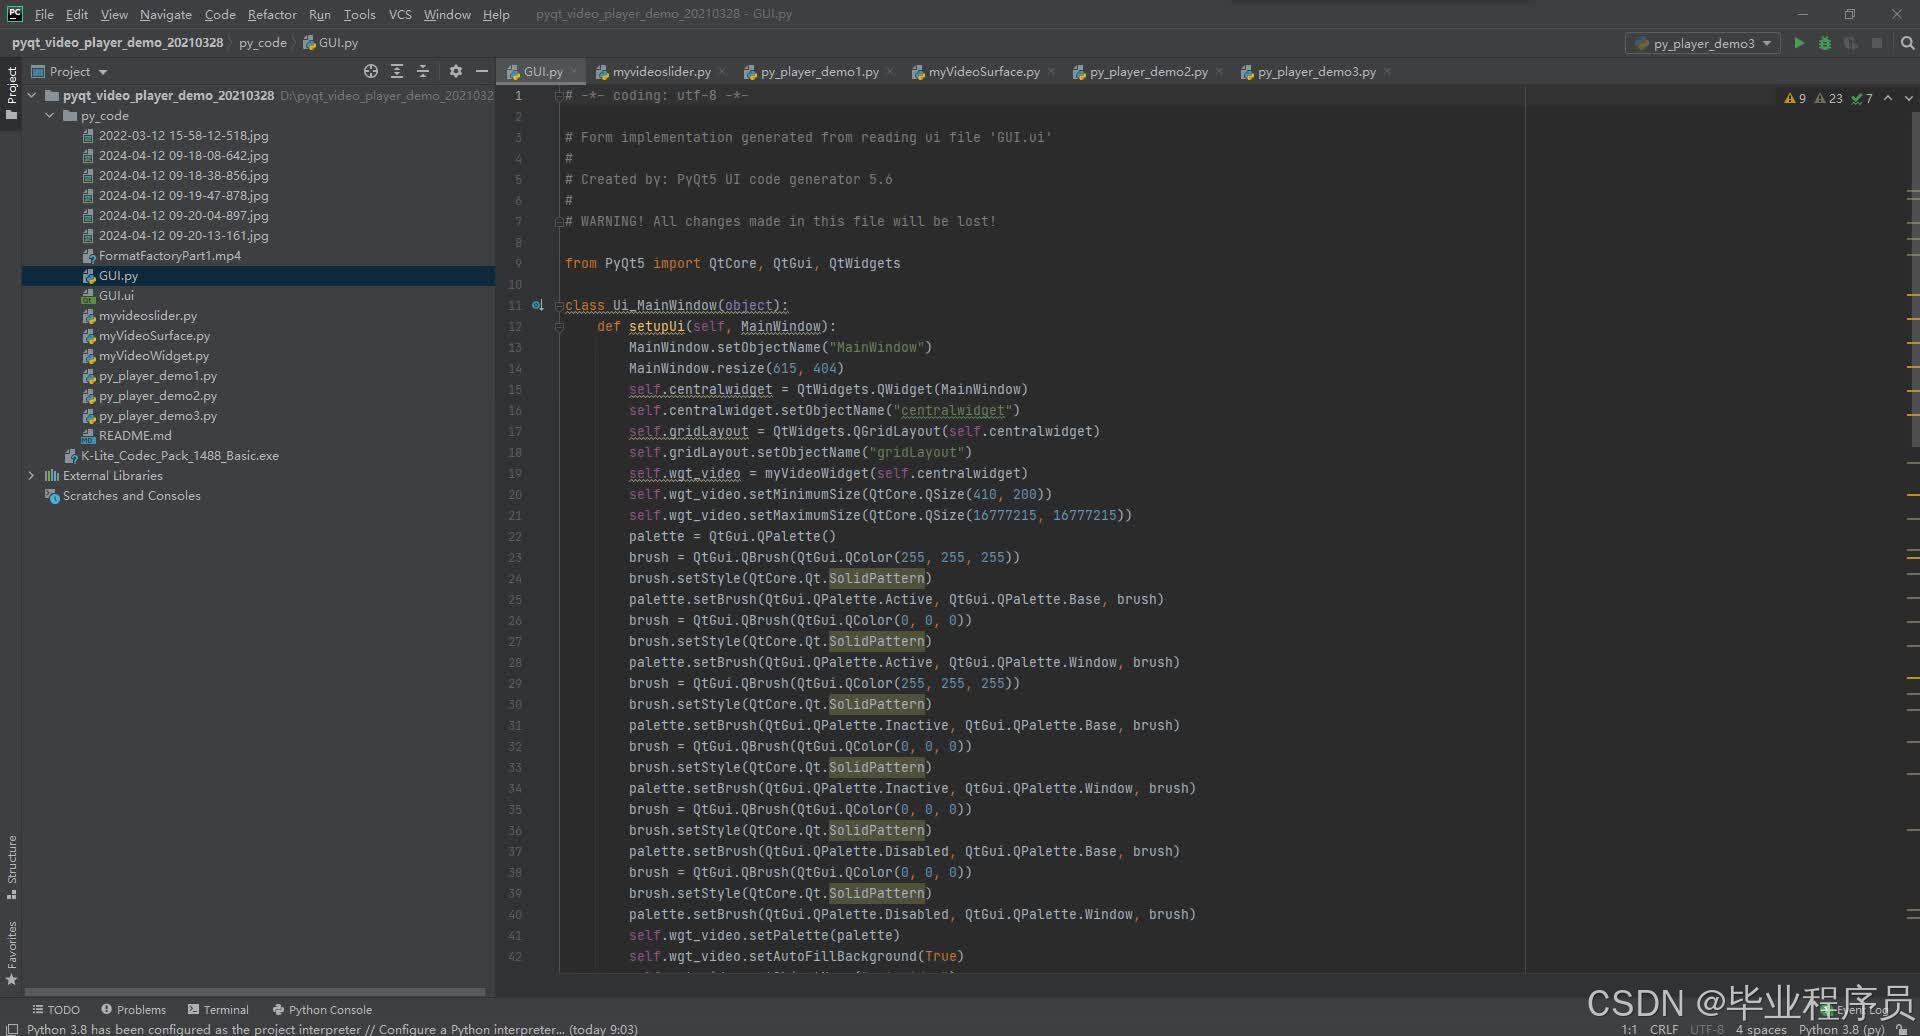Open the Project tool window stripe button

tap(11, 93)
